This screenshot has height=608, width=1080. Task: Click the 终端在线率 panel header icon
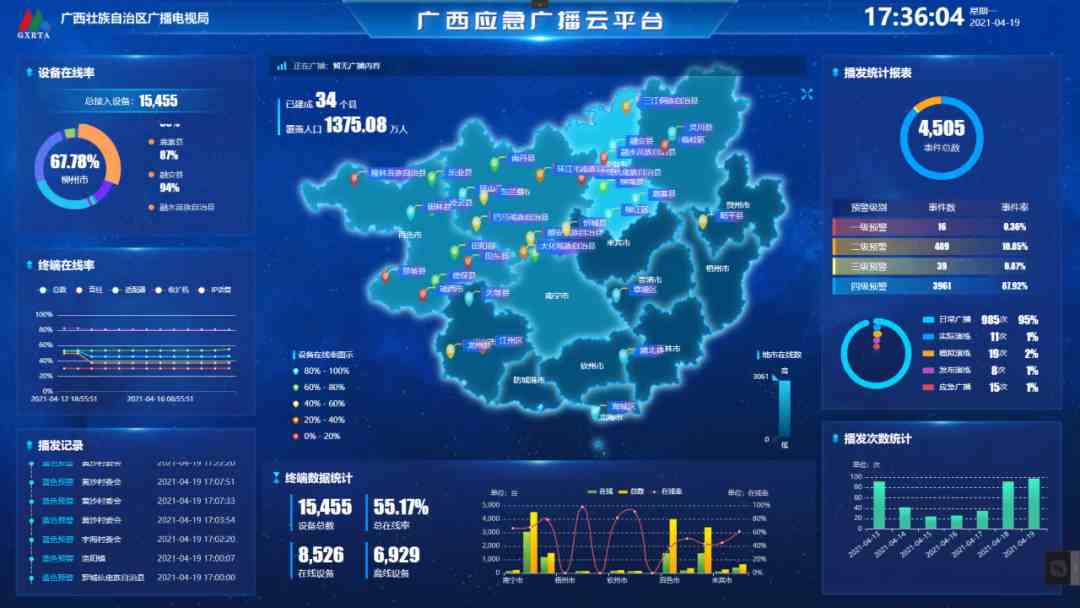click(28, 264)
